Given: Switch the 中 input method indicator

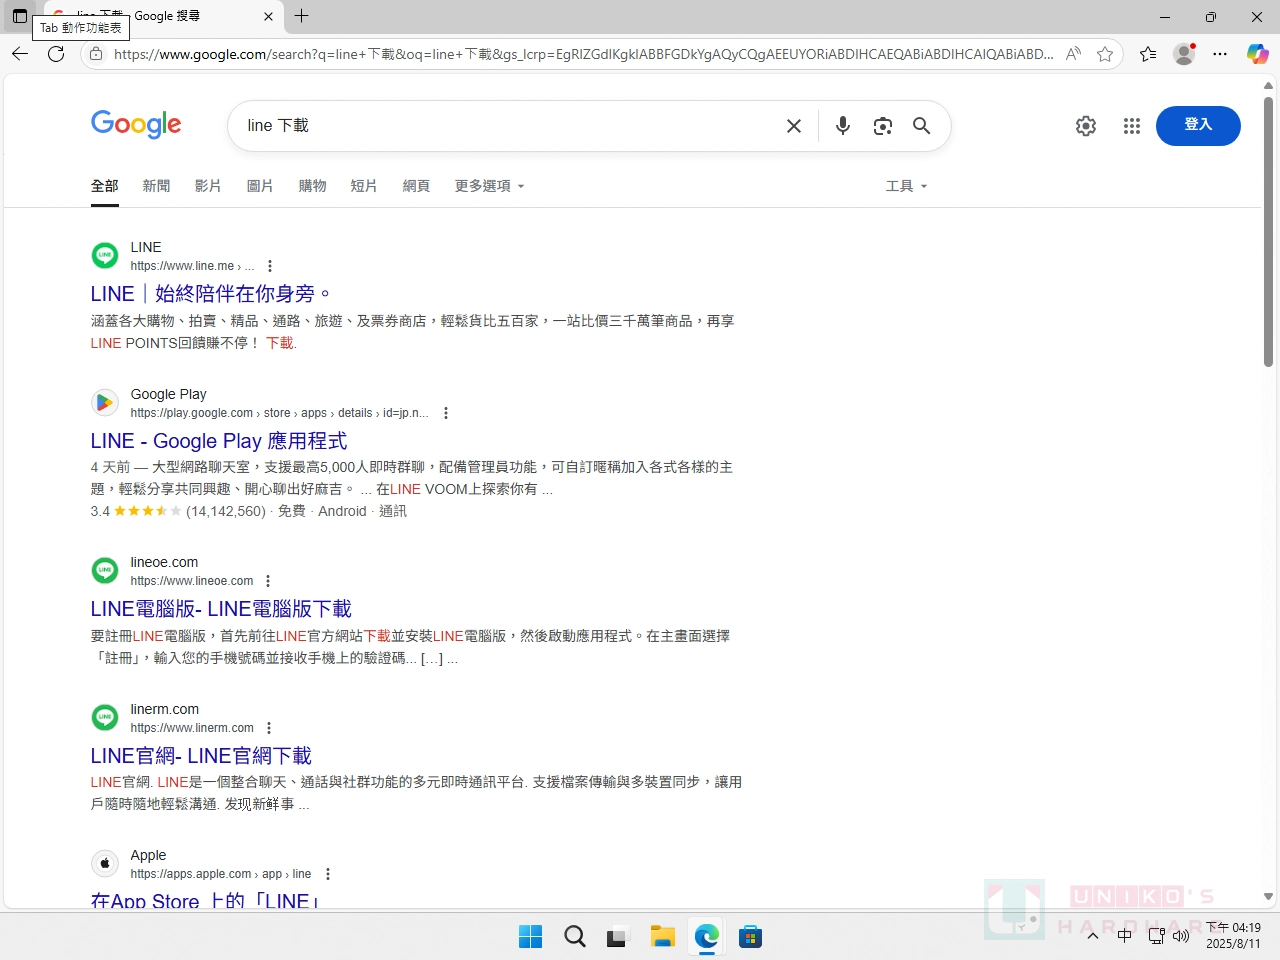Looking at the screenshot, I should (1125, 936).
